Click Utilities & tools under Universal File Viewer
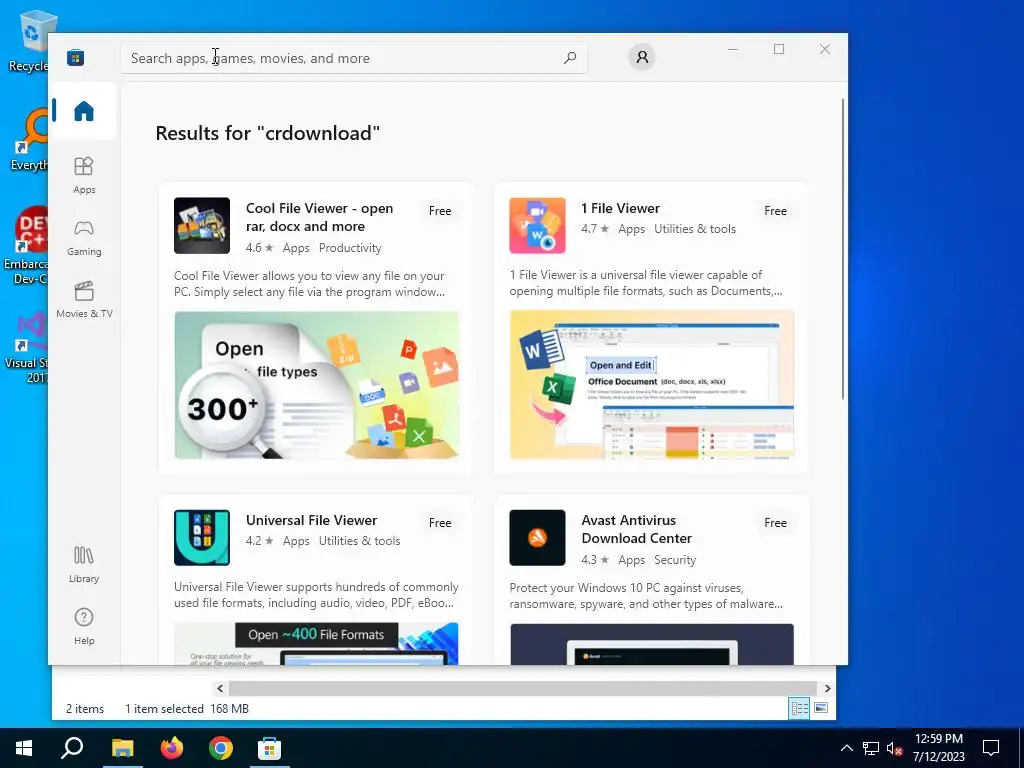 click(359, 541)
